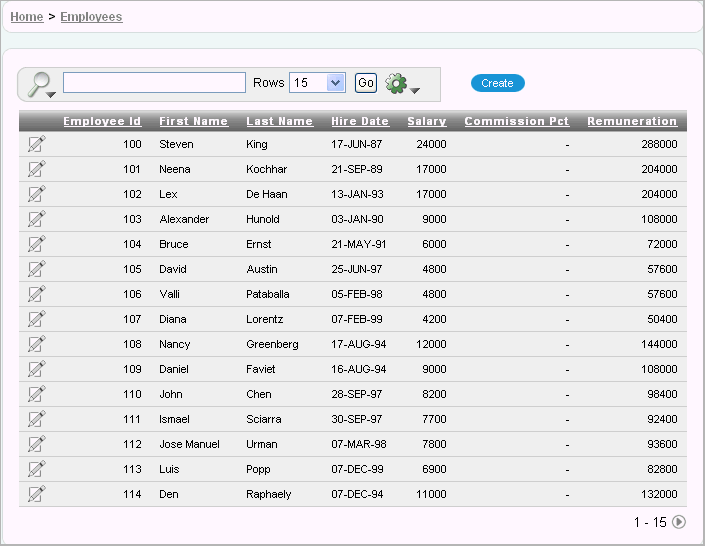Image resolution: width=705 pixels, height=546 pixels.
Task: Navigate to Home breadcrumb link
Action: [x=26, y=17]
